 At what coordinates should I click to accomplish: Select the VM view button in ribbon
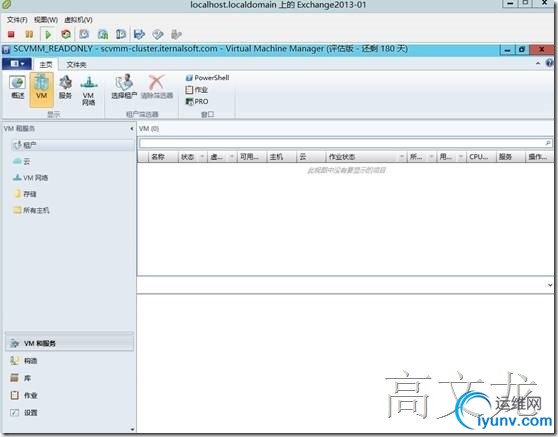tap(42, 89)
